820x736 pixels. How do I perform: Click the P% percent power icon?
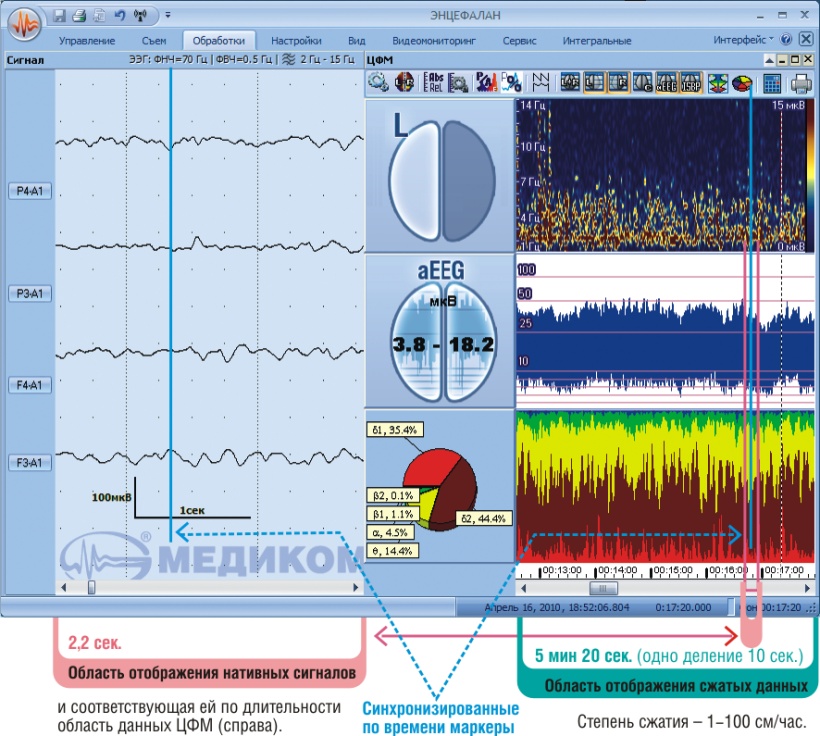(511, 82)
